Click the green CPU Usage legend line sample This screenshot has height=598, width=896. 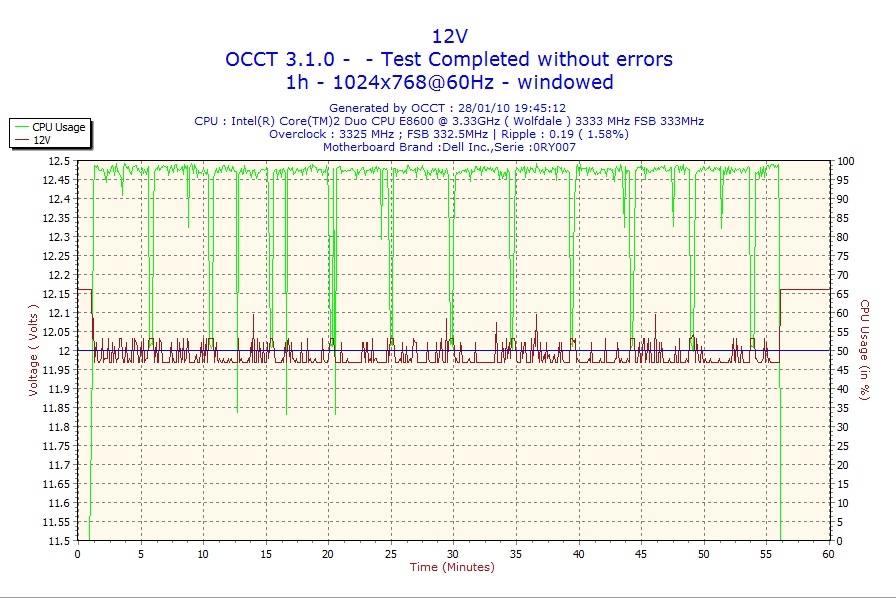22,127
